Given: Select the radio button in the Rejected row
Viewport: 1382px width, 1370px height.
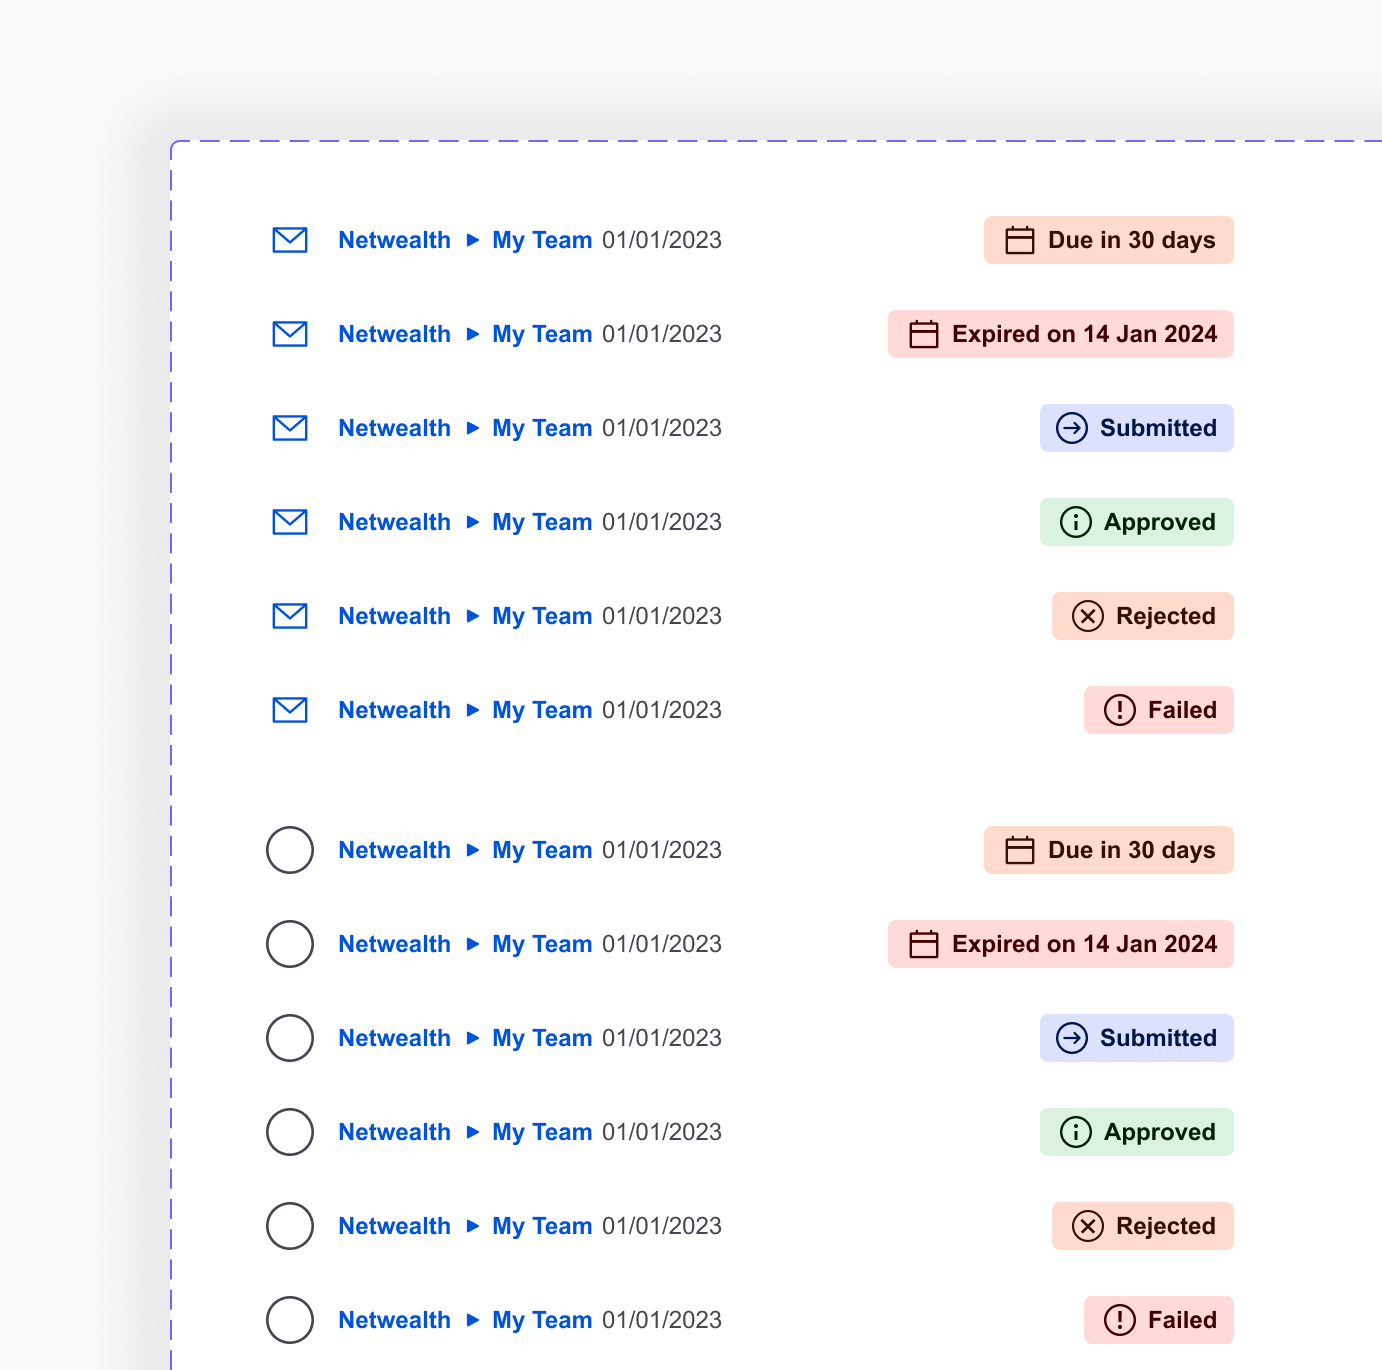Looking at the screenshot, I should pos(290,1226).
